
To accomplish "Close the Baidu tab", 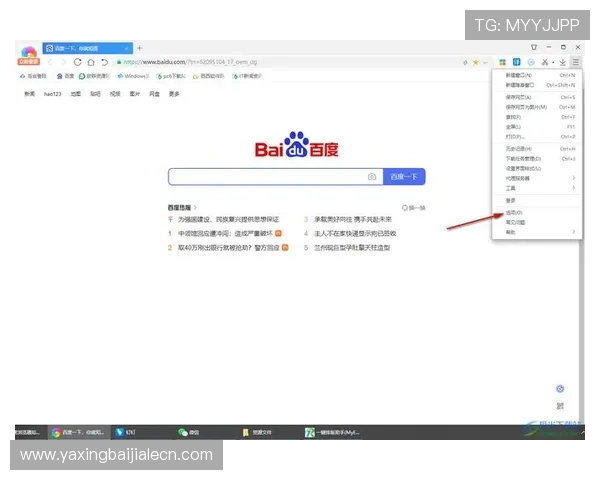I will (x=126, y=48).
